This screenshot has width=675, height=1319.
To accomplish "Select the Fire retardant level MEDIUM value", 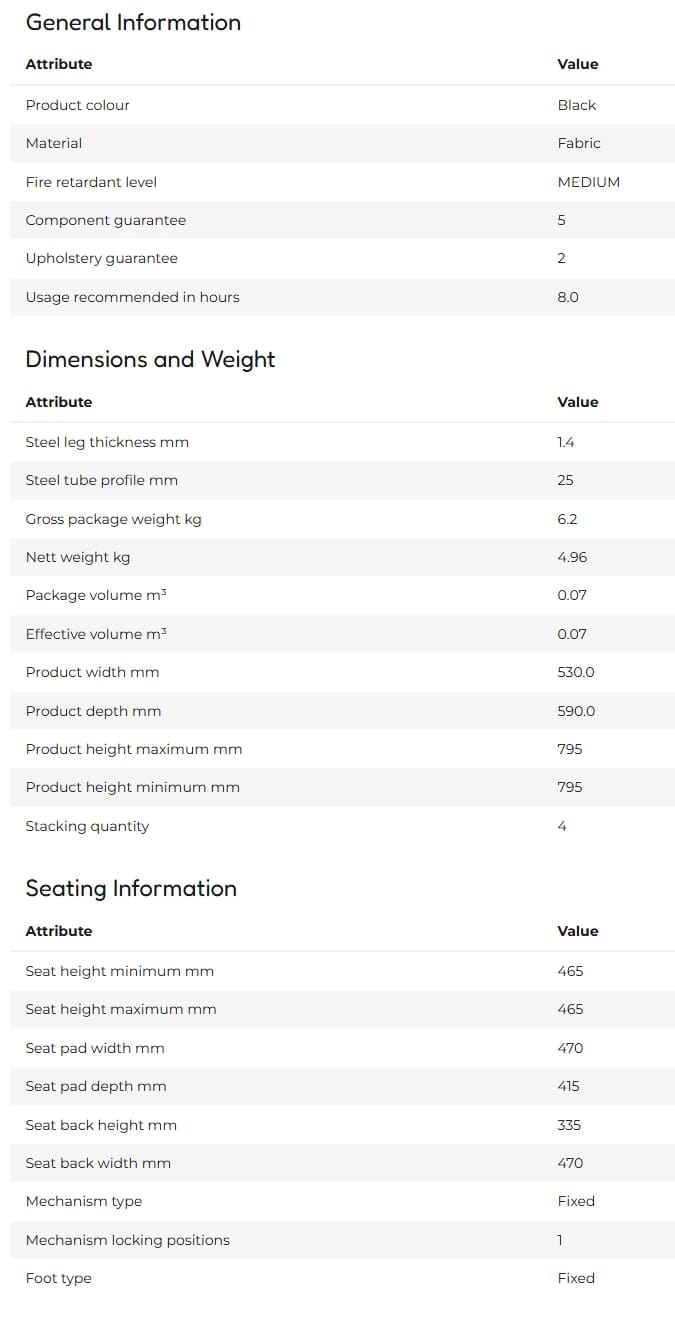I will point(588,182).
